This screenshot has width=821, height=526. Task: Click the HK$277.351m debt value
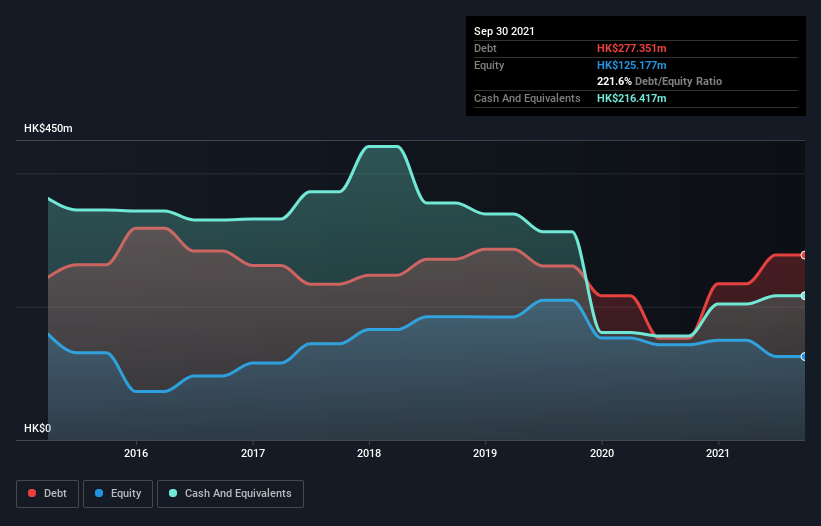(x=631, y=48)
